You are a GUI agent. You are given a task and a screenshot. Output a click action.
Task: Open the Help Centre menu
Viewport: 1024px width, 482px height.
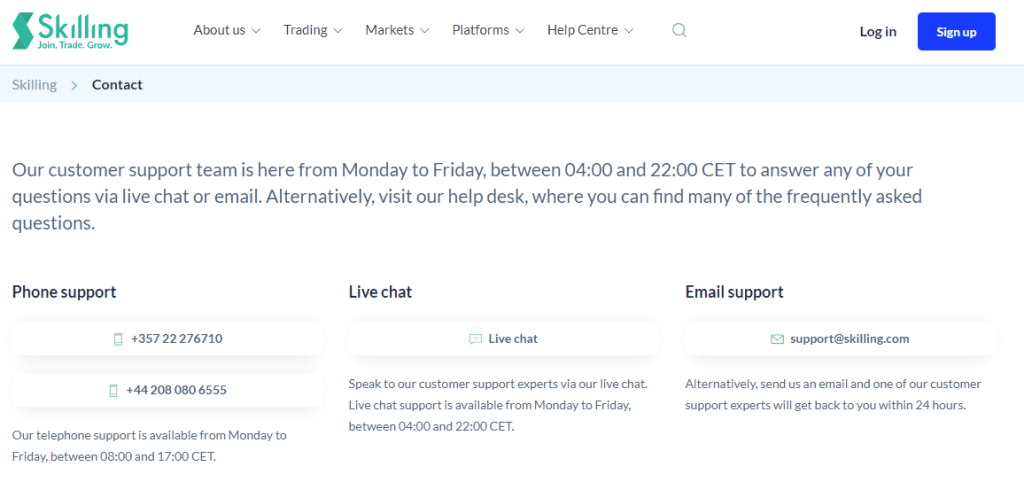click(590, 30)
